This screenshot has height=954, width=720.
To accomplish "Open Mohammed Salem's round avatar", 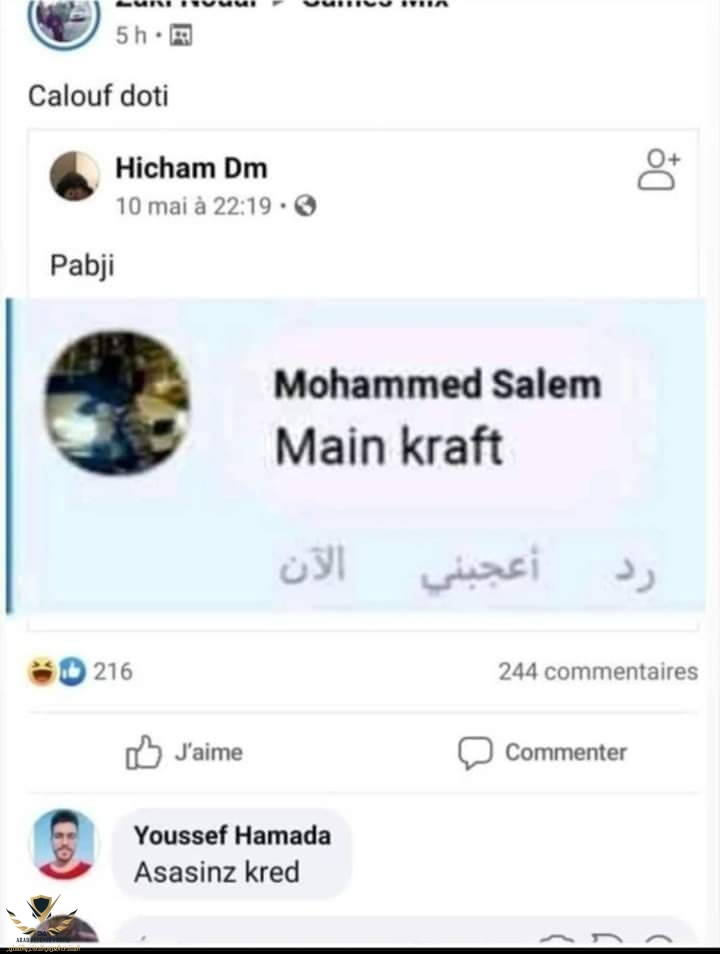I will coord(117,402).
